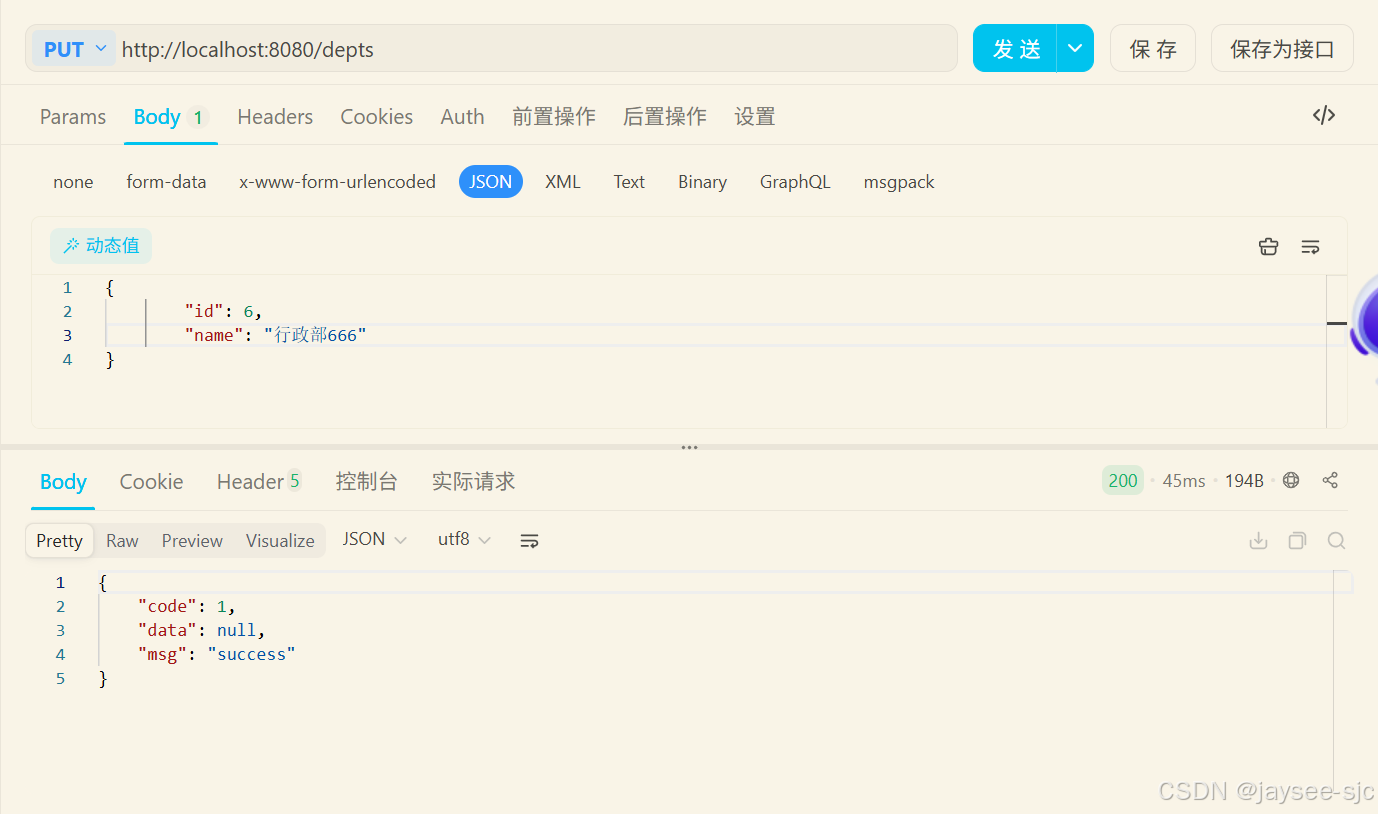Switch to the Auth tab
This screenshot has height=814, width=1378.
click(x=462, y=117)
